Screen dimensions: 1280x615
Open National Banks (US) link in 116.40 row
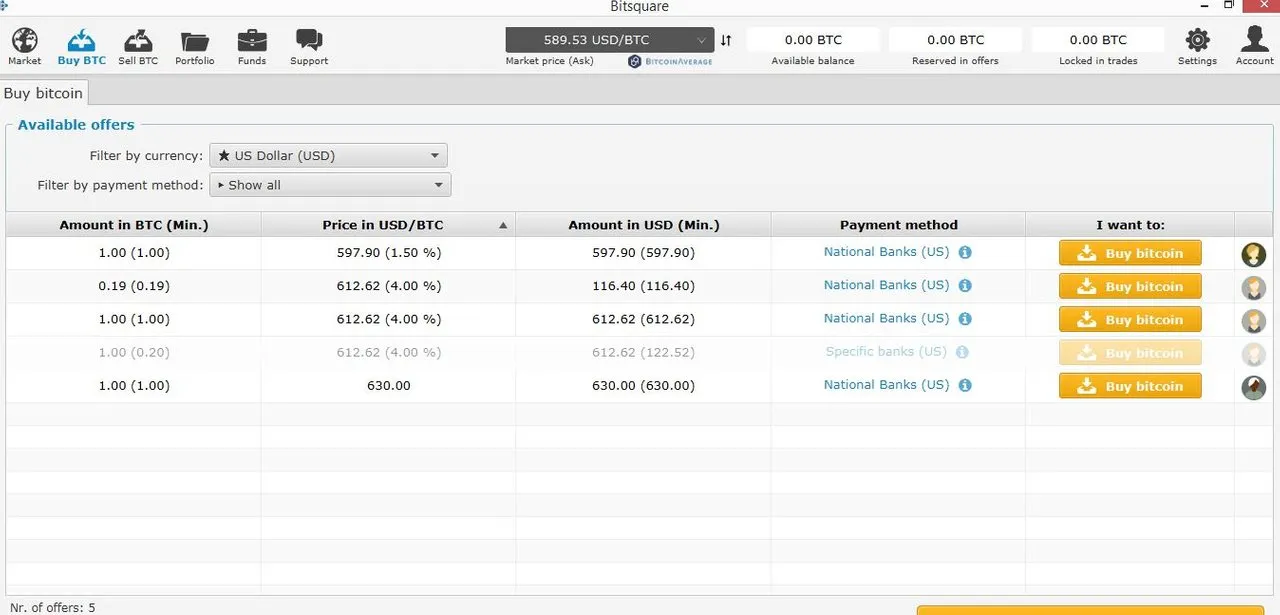886,285
